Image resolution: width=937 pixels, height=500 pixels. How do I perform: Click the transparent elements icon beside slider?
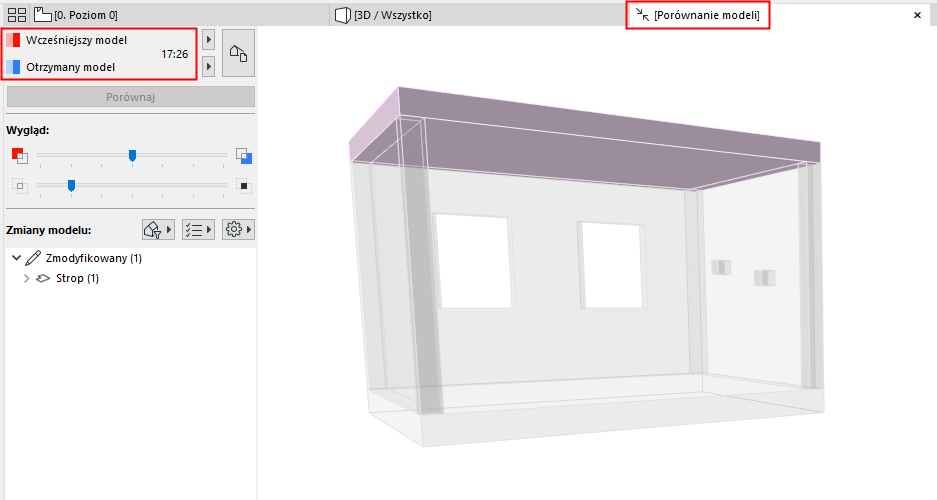(20, 186)
